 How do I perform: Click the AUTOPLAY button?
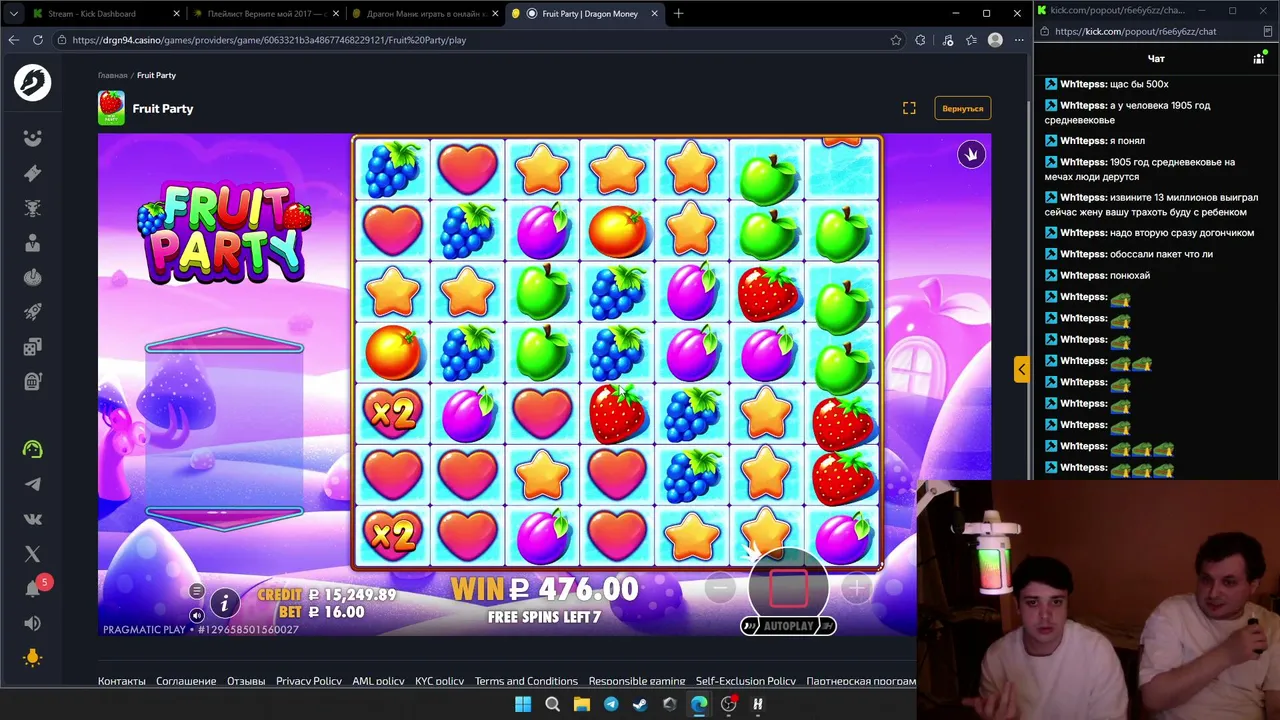point(788,626)
